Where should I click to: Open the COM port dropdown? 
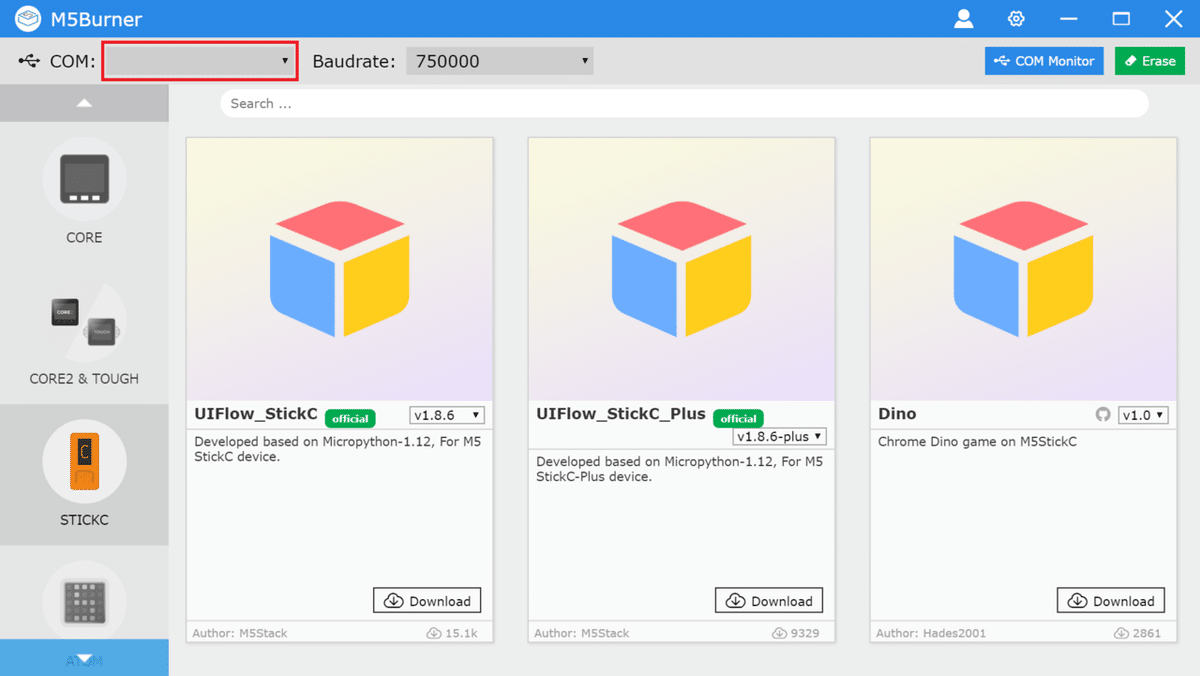click(200, 61)
